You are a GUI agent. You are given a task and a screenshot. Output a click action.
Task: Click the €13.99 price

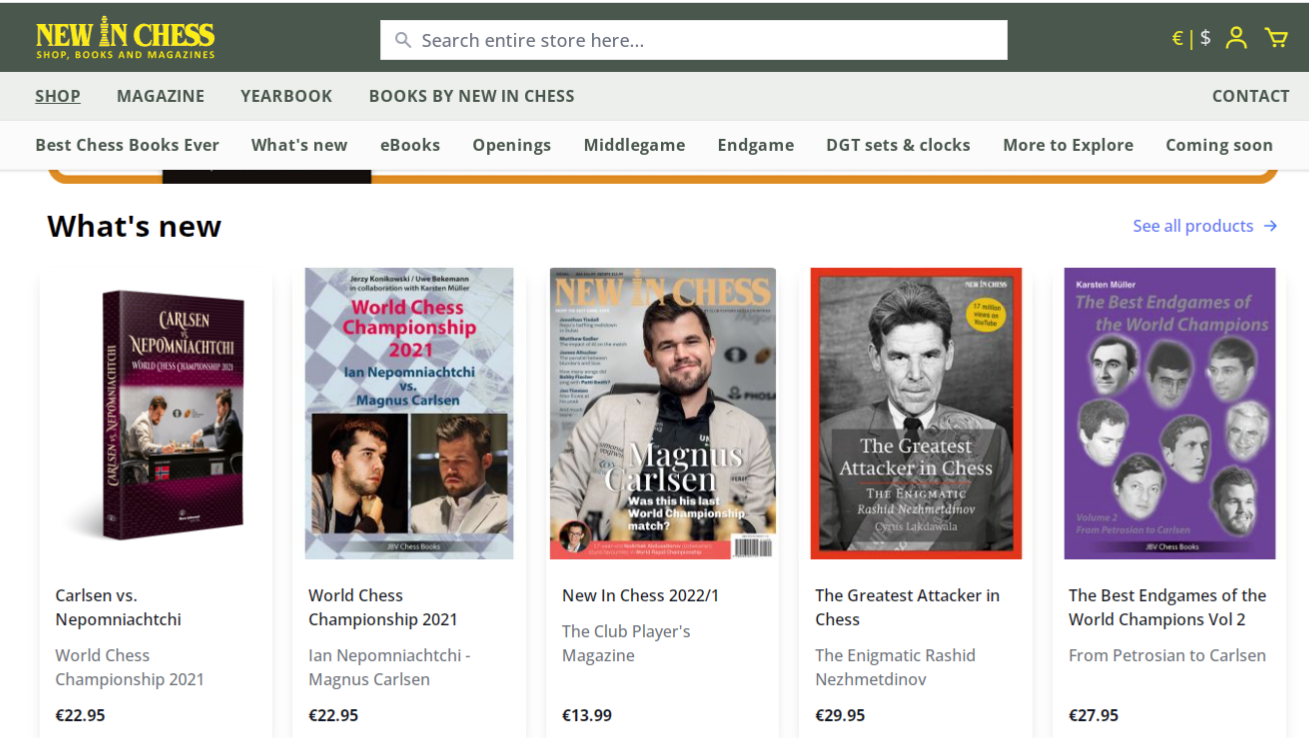tap(587, 715)
